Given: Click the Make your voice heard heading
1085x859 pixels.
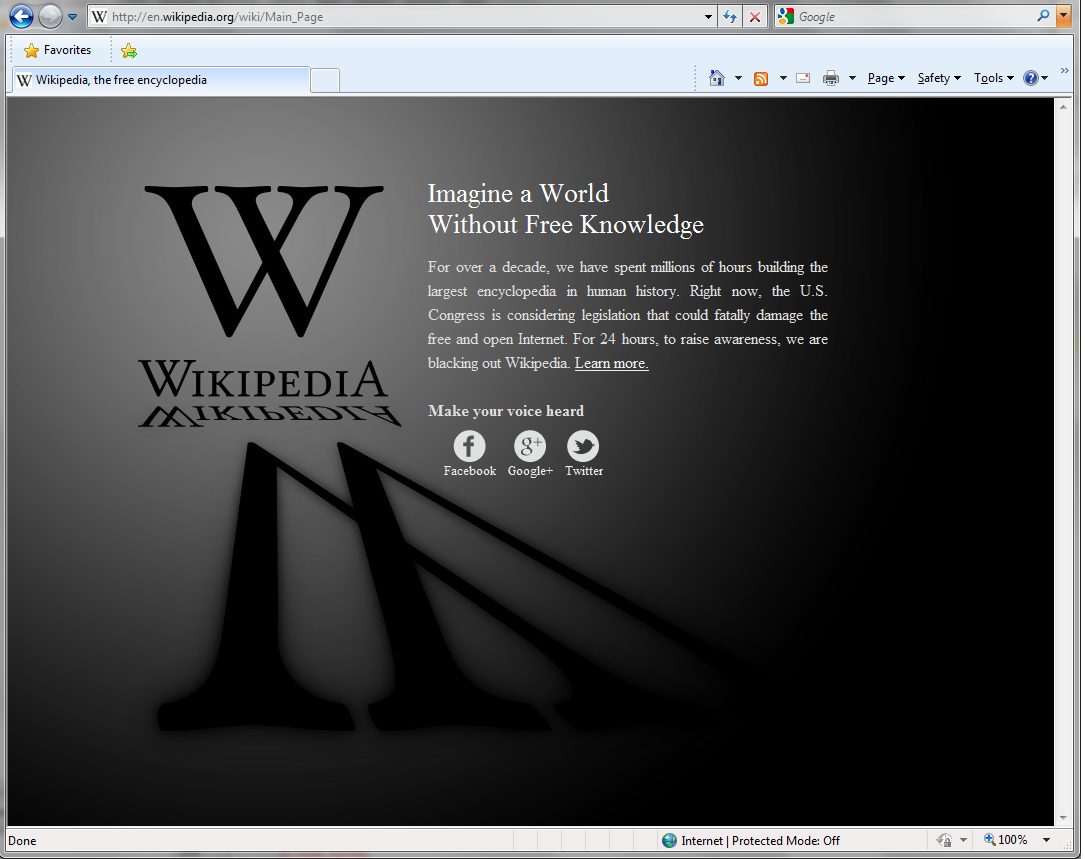Looking at the screenshot, I should [506, 411].
